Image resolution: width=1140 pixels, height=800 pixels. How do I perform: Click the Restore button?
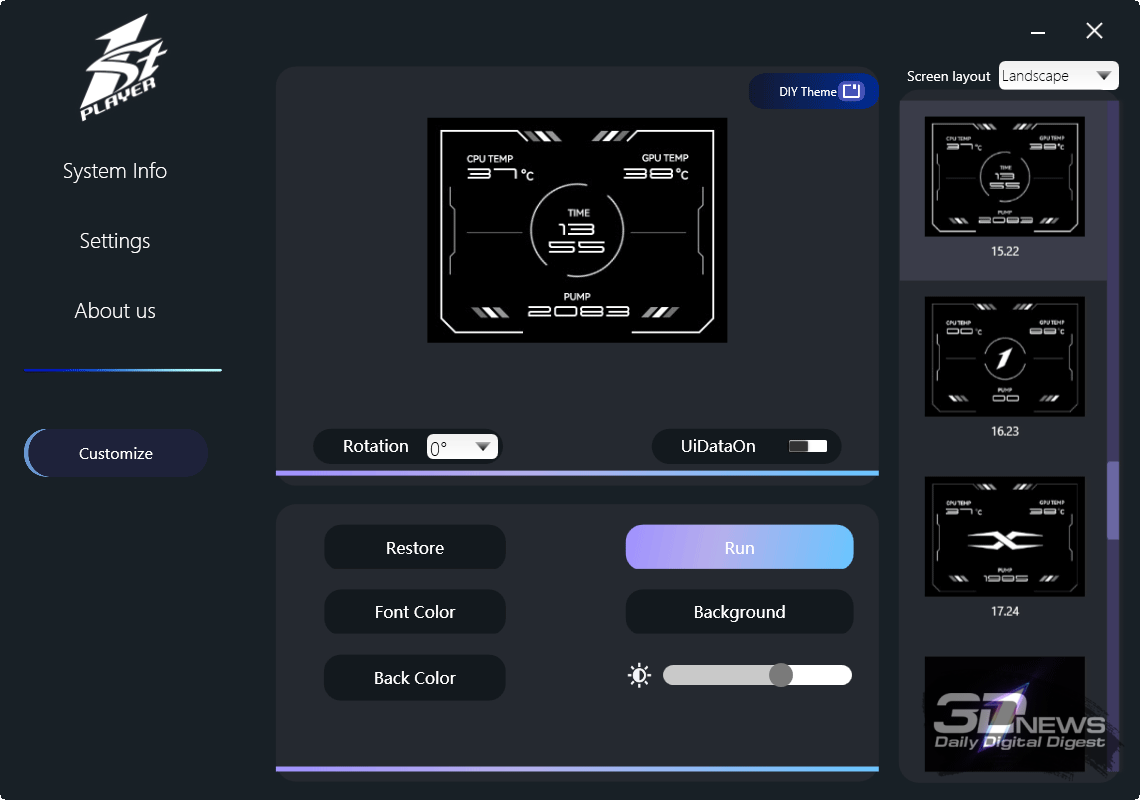point(415,548)
